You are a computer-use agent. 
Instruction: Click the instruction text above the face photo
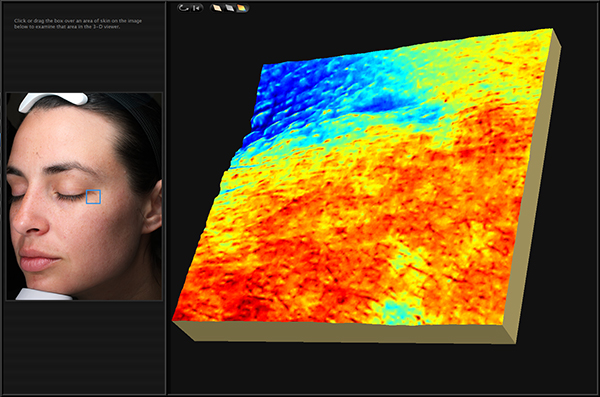(78, 24)
